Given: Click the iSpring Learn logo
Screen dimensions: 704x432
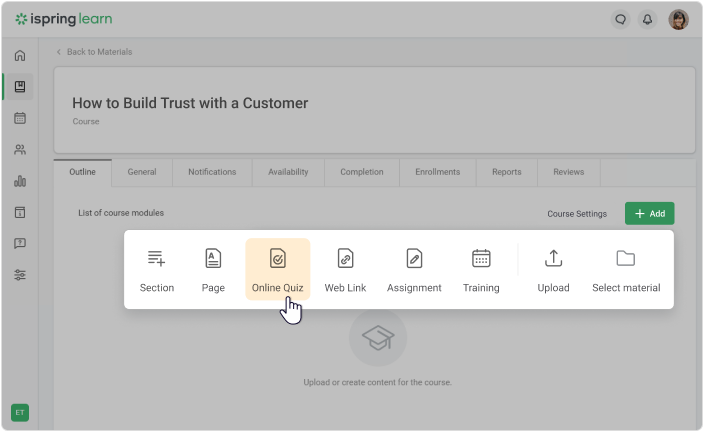Looking at the screenshot, I should (x=64, y=19).
